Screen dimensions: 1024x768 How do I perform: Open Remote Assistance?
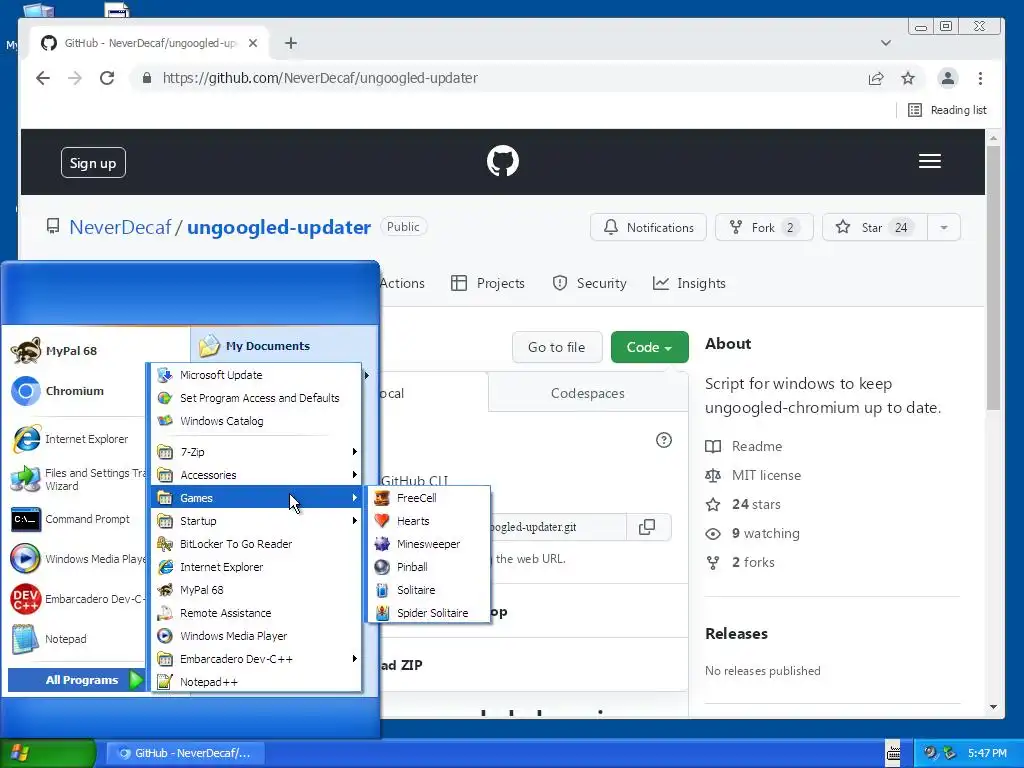coord(256,613)
